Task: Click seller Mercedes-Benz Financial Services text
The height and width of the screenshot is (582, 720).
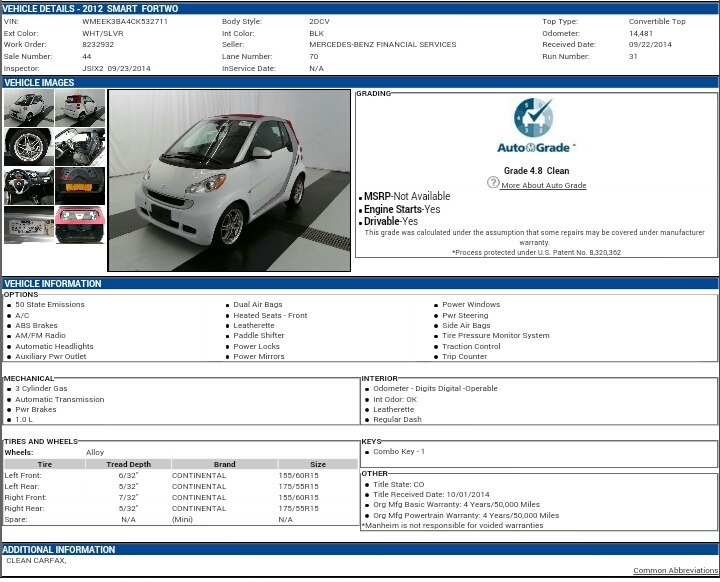Action: coord(382,45)
